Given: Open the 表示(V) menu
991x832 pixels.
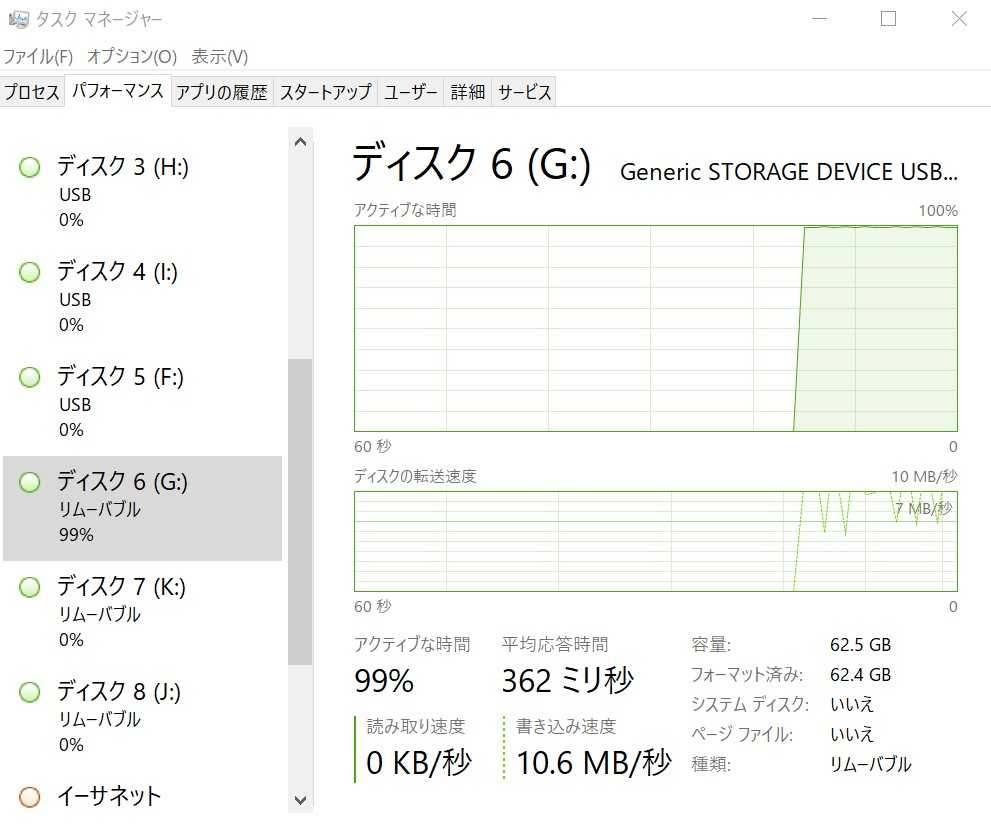Looking at the screenshot, I should [220, 56].
